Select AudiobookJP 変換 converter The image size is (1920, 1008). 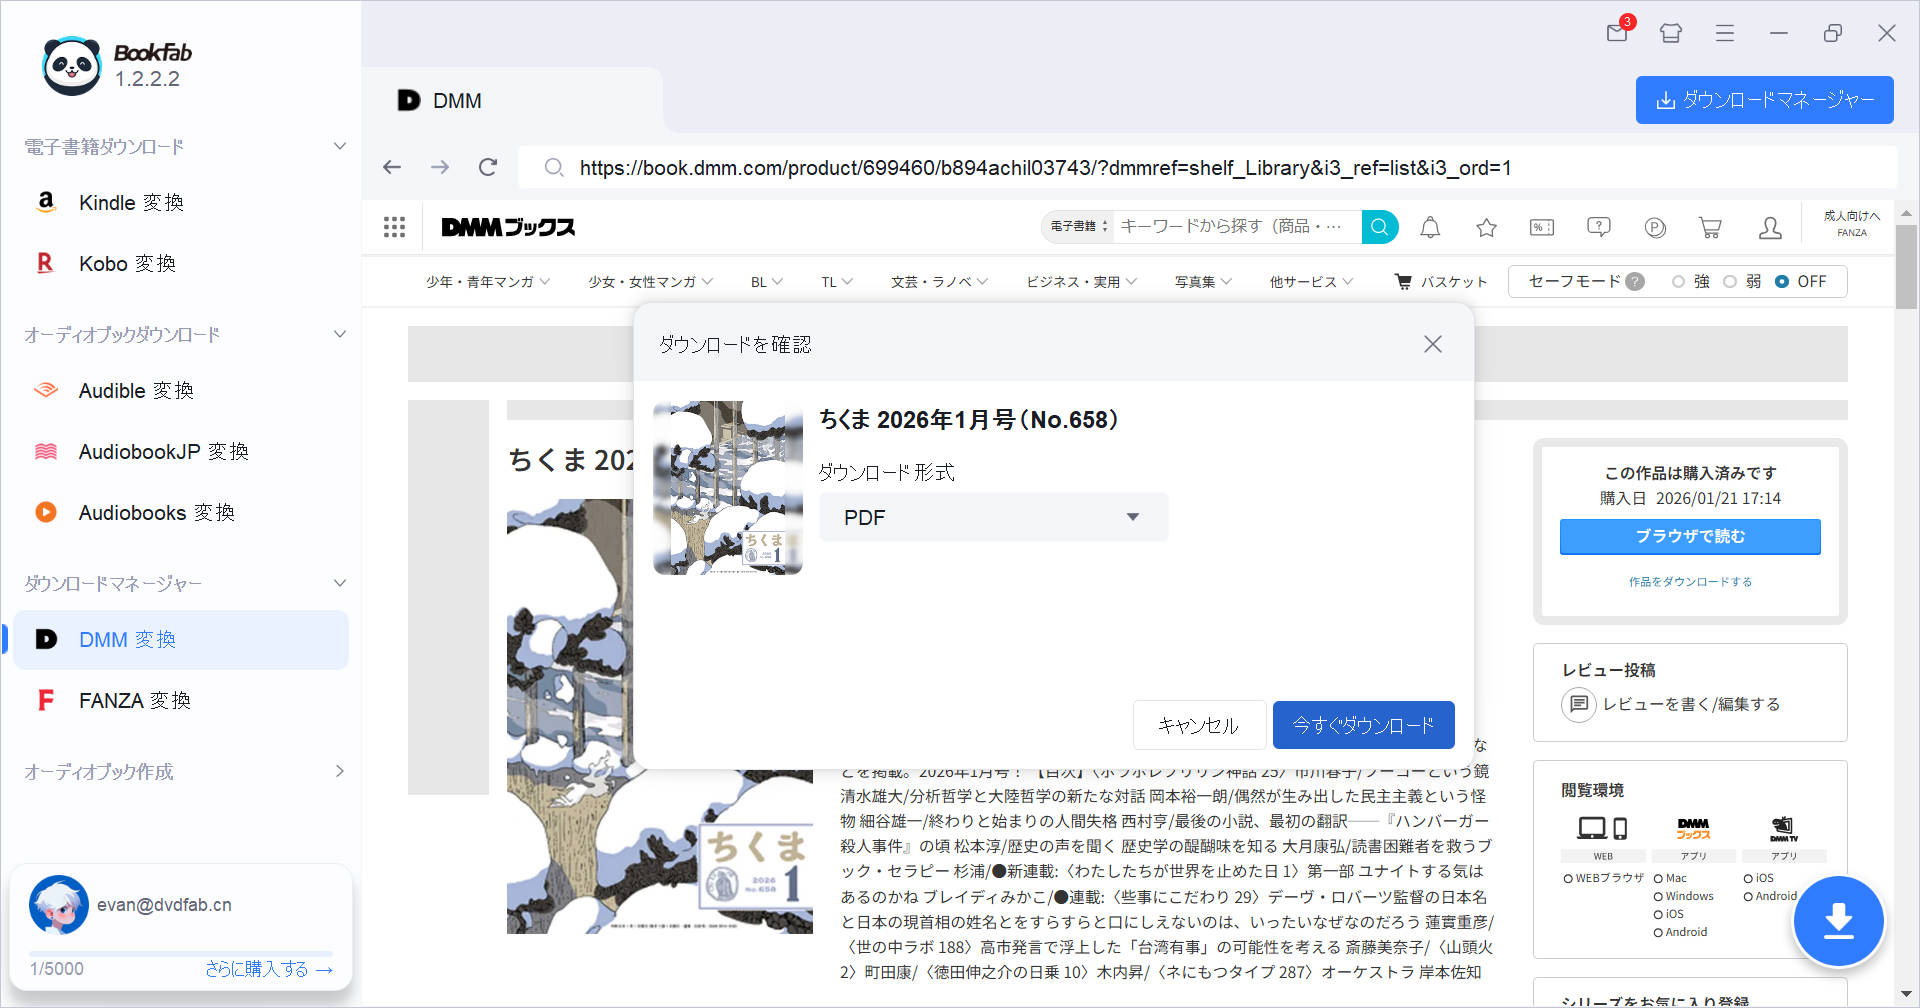pyautogui.click(x=163, y=451)
